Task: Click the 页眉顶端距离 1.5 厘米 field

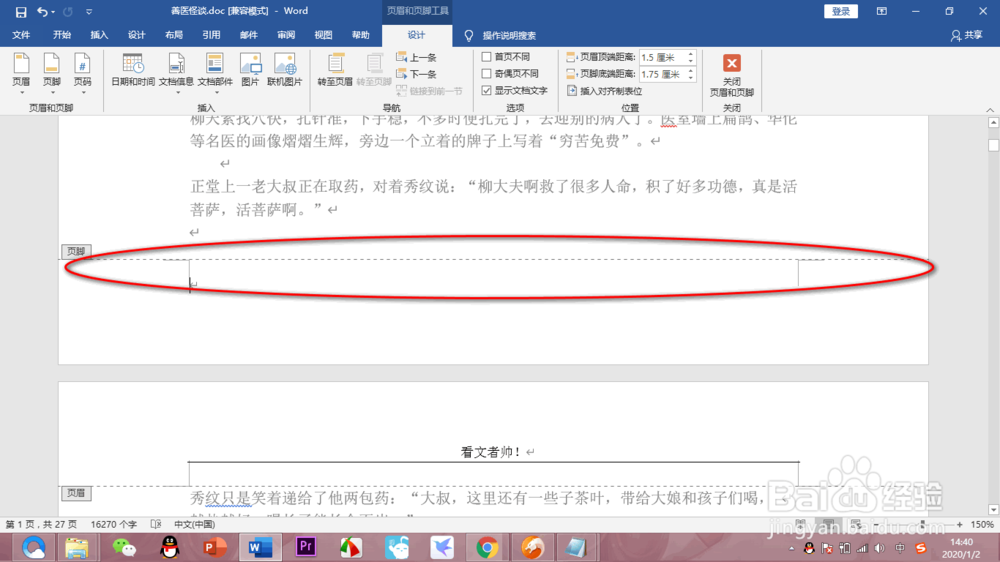Action: 663,57
